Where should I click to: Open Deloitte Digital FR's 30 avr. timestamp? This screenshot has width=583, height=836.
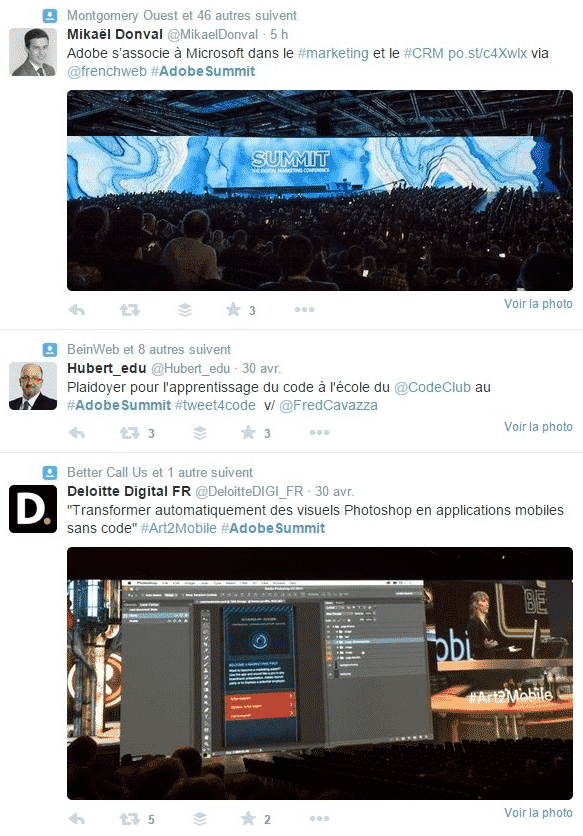pos(334,491)
